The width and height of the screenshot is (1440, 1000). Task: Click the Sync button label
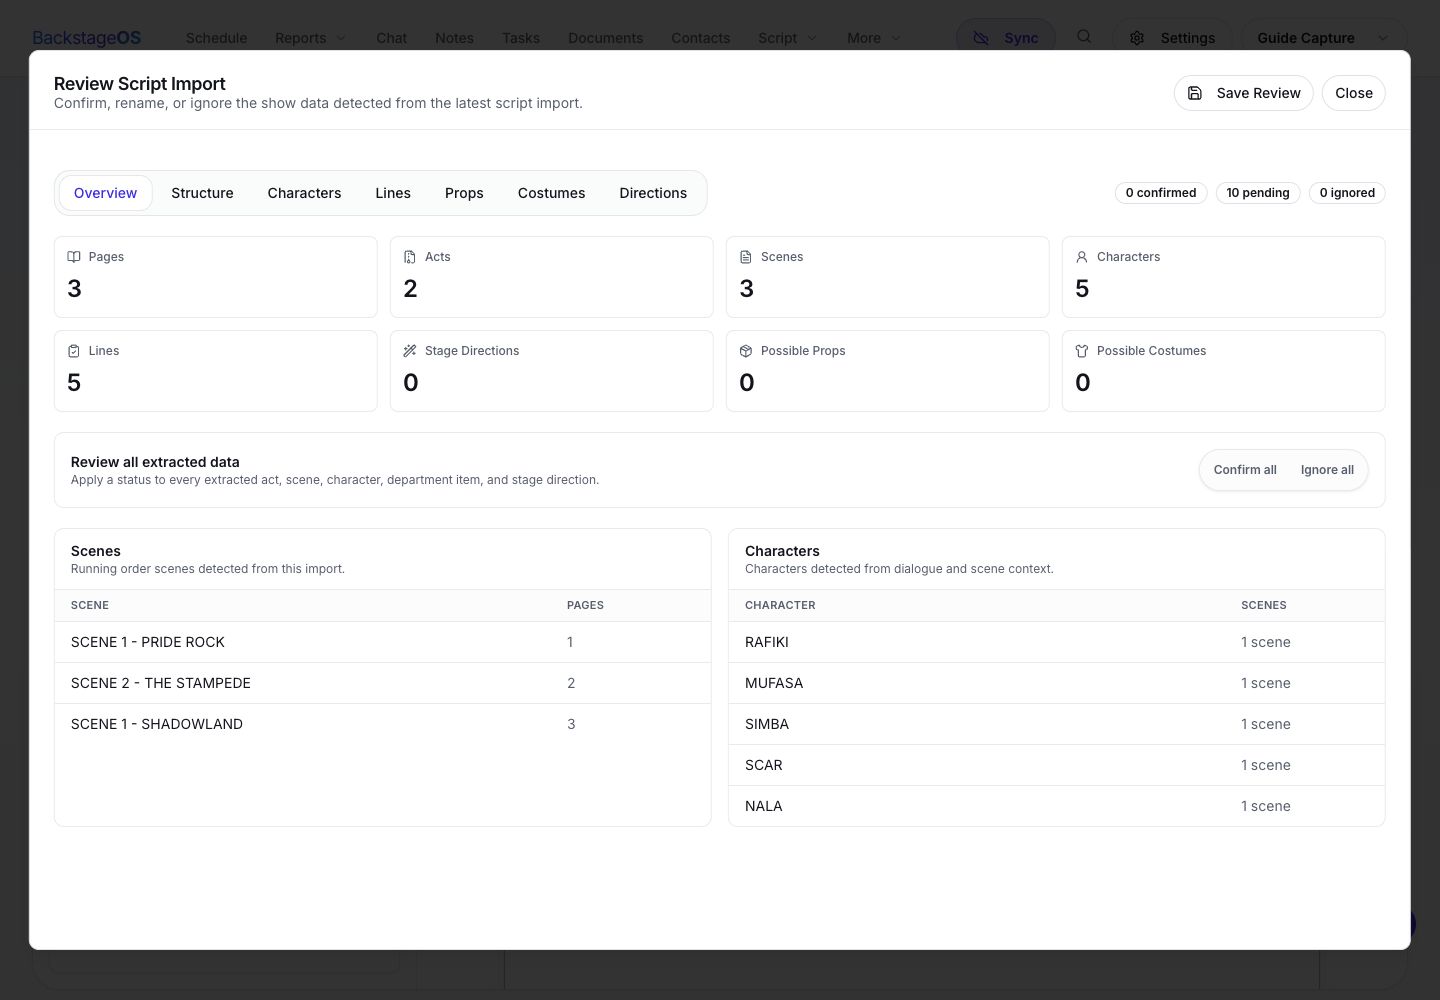coord(1021,38)
